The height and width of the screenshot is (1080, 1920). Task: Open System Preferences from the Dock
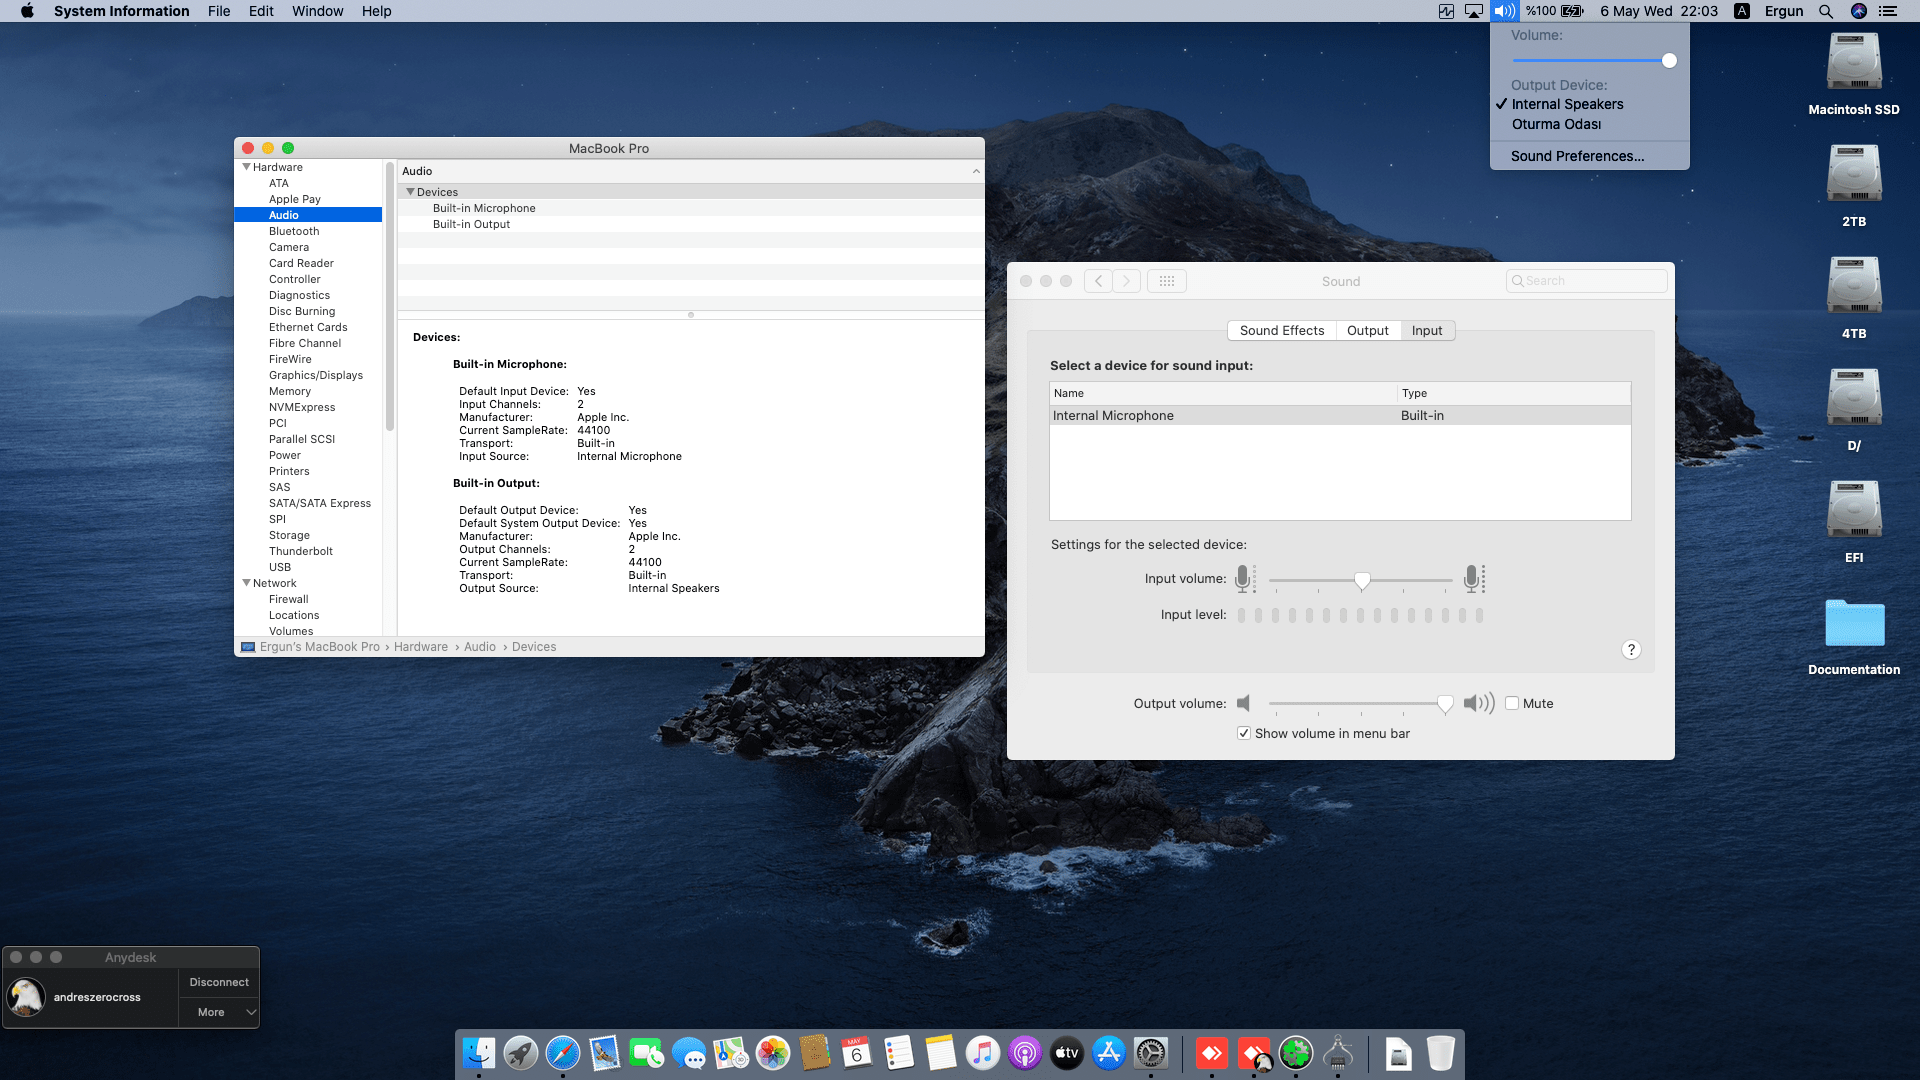[1151, 1053]
